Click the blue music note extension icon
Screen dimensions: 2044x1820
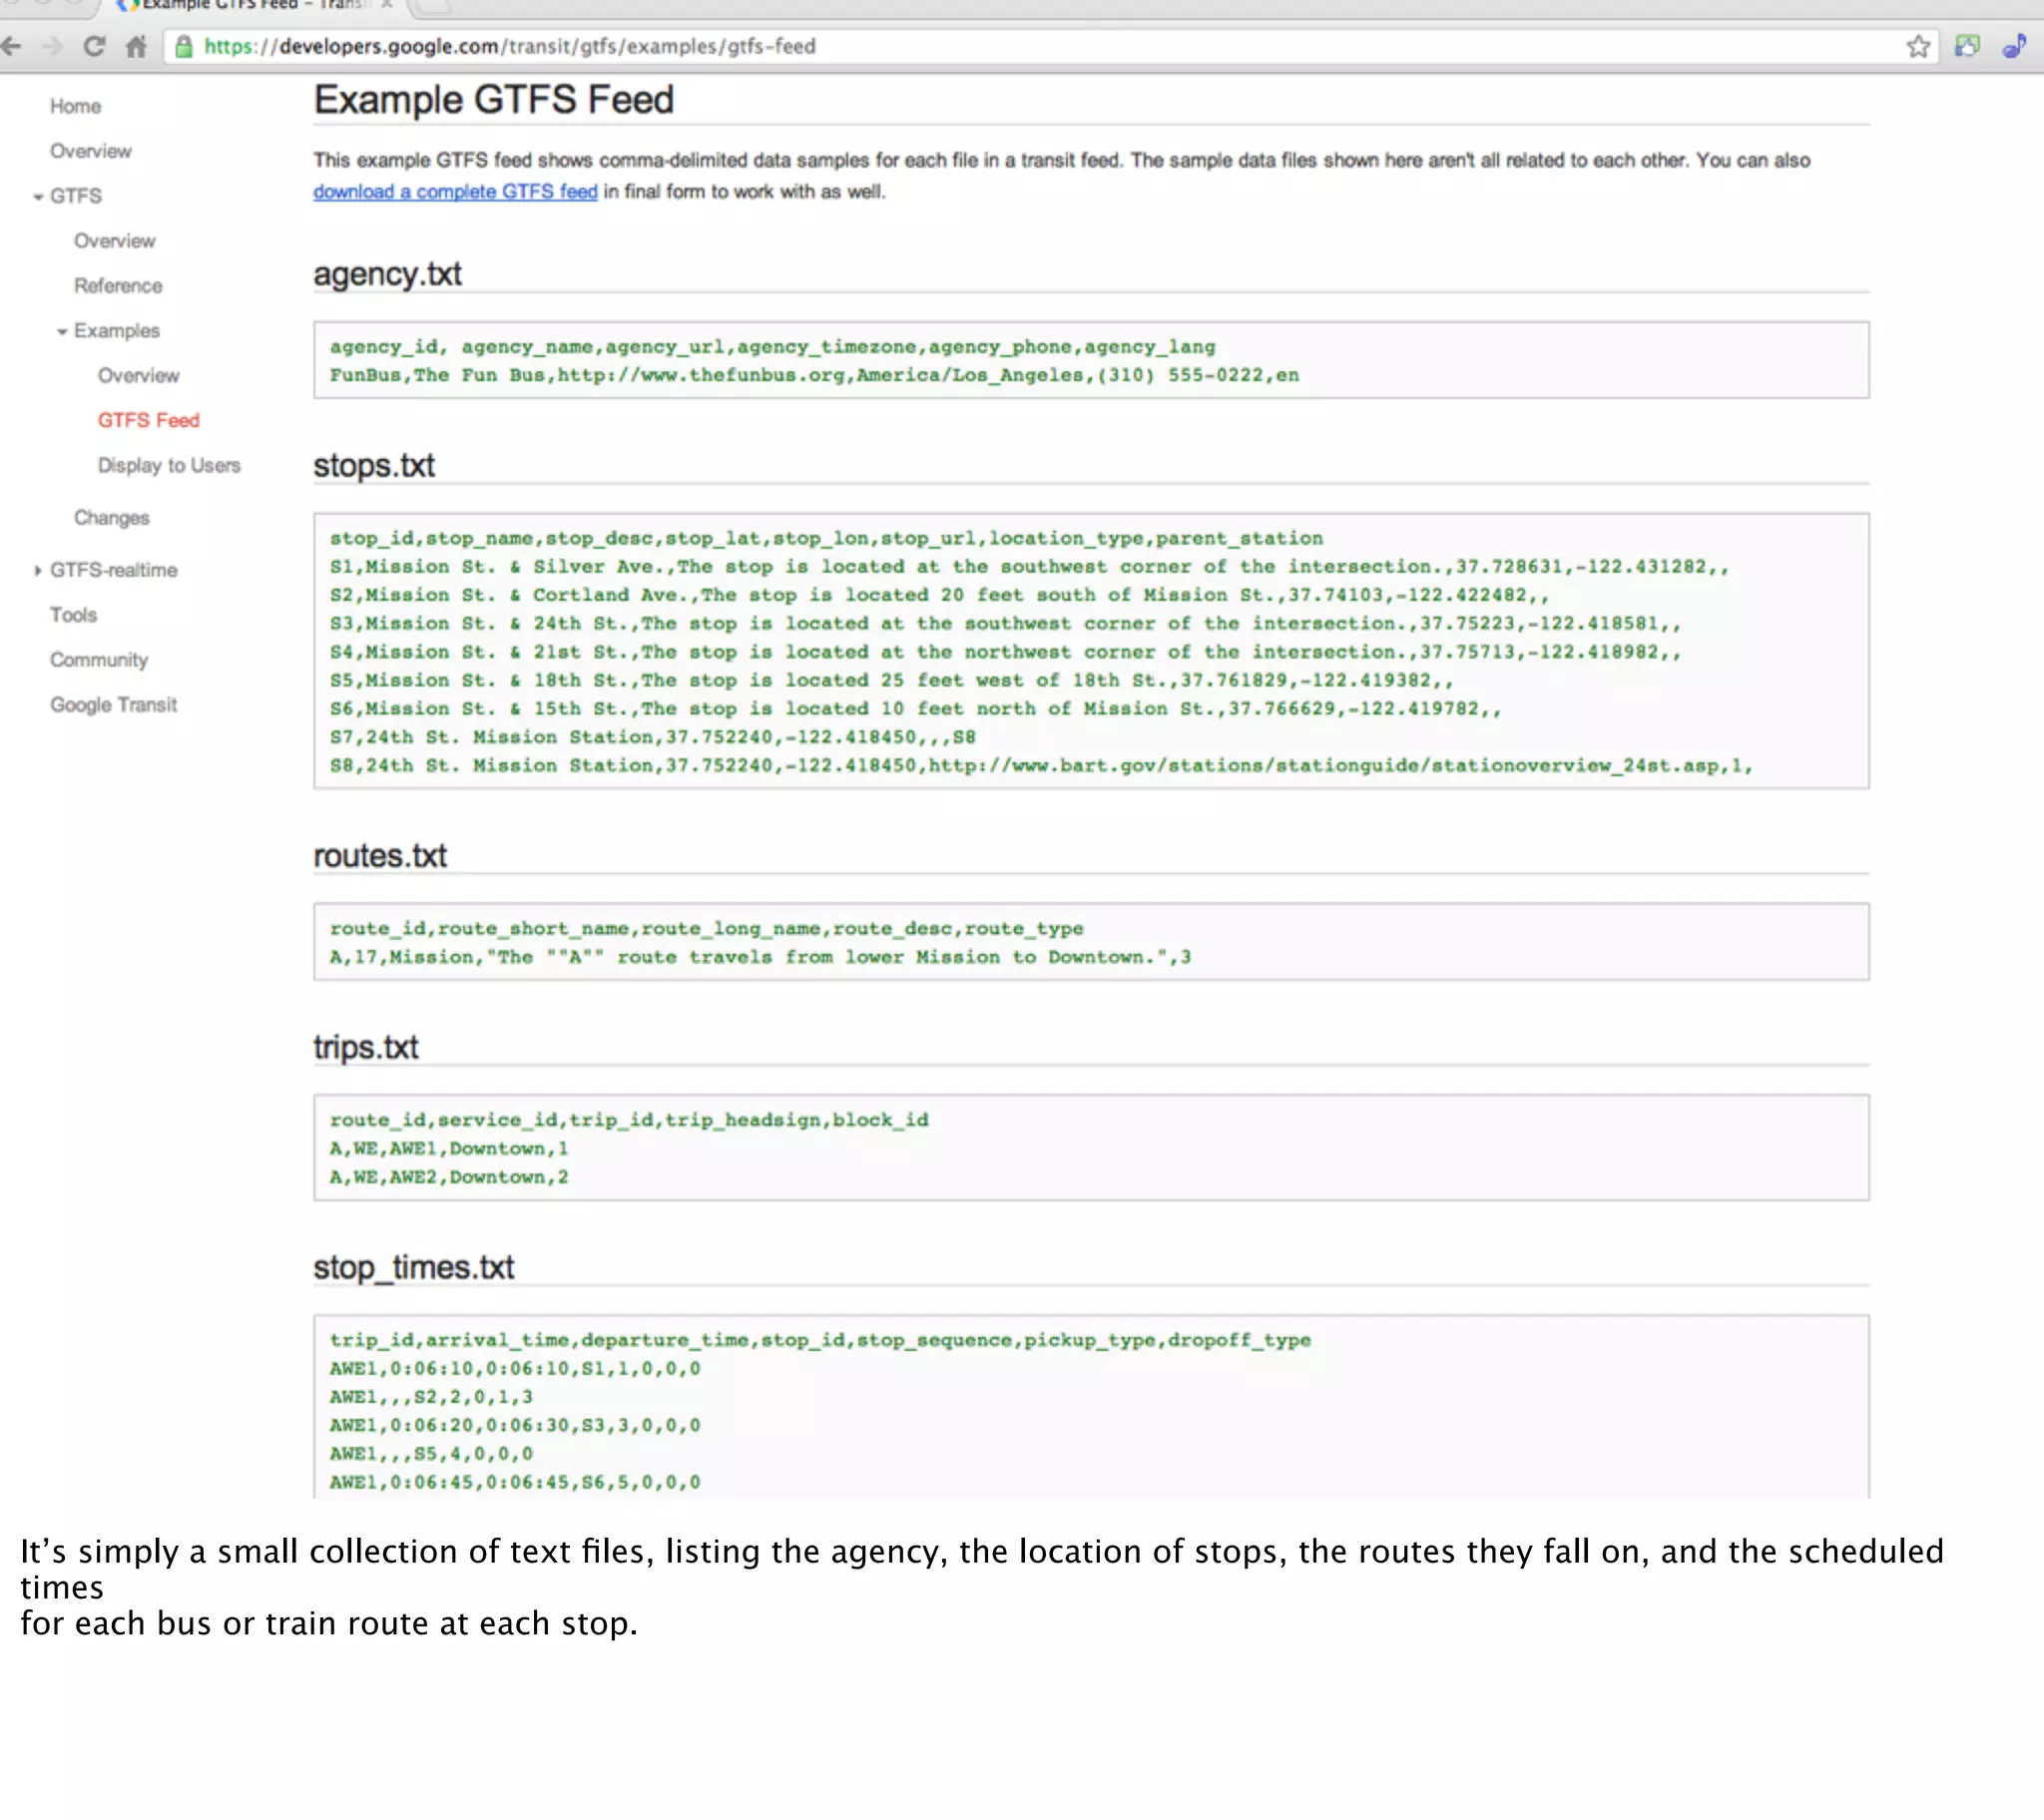[2014, 46]
